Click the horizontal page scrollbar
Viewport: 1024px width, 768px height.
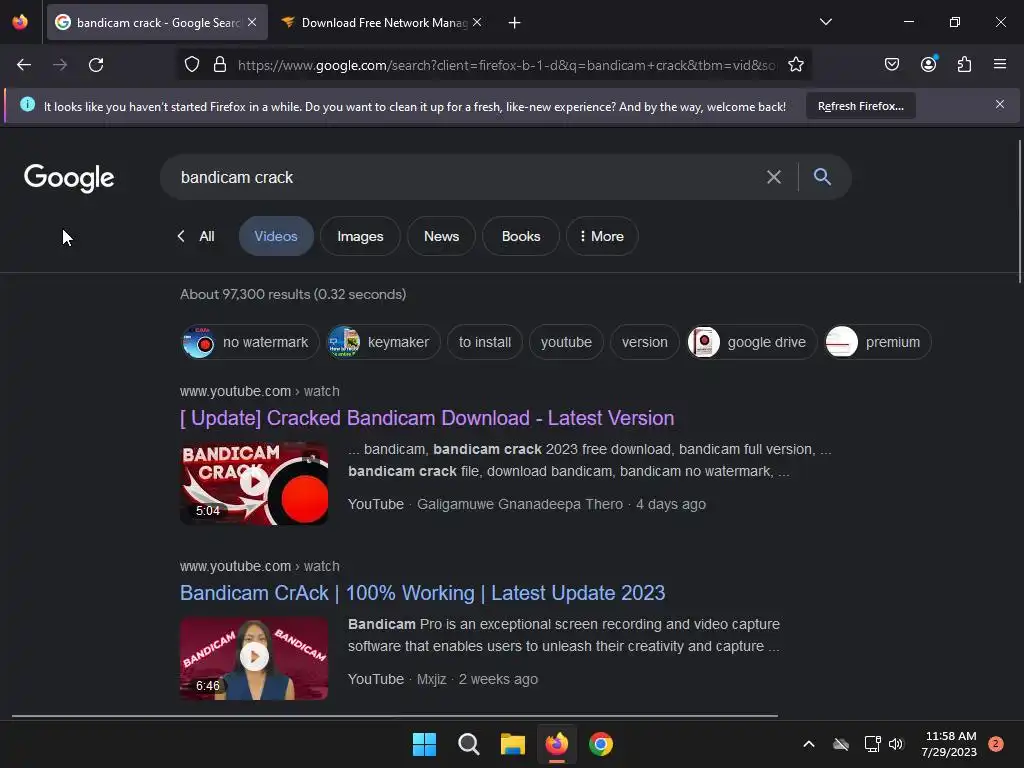tap(394, 716)
